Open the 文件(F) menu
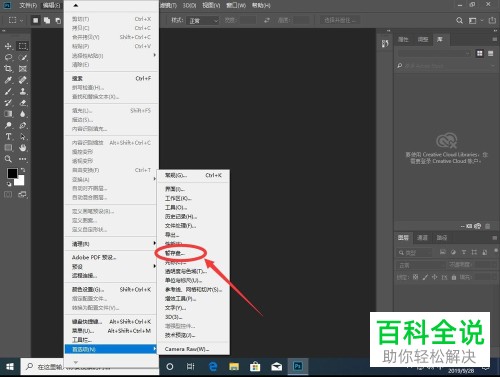Image resolution: width=500 pixels, height=377 pixels. click(28, 5)
